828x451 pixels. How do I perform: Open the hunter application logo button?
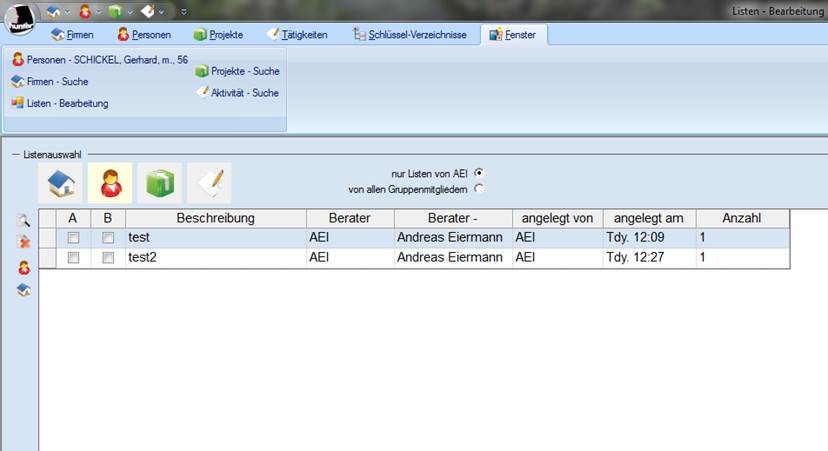[21, 15]
